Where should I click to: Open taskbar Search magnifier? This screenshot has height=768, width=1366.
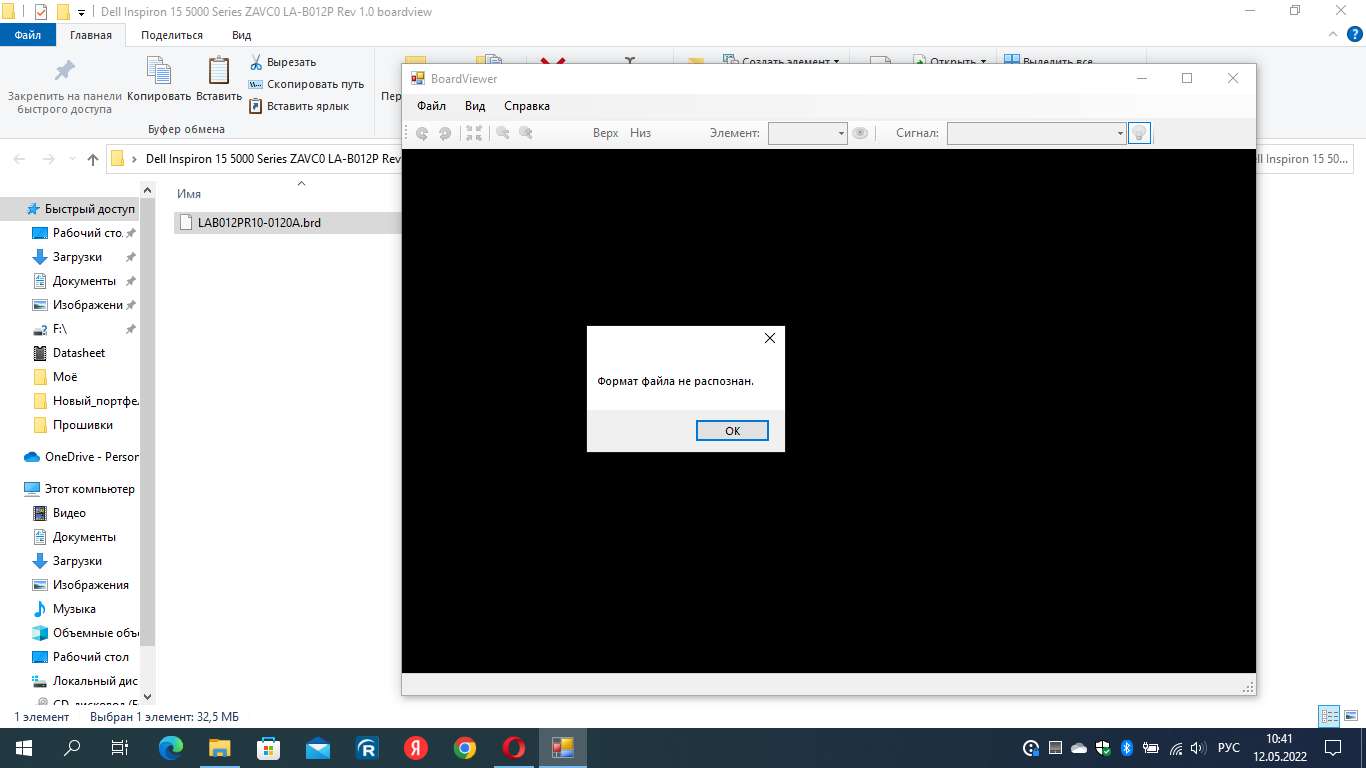[72, 748]
